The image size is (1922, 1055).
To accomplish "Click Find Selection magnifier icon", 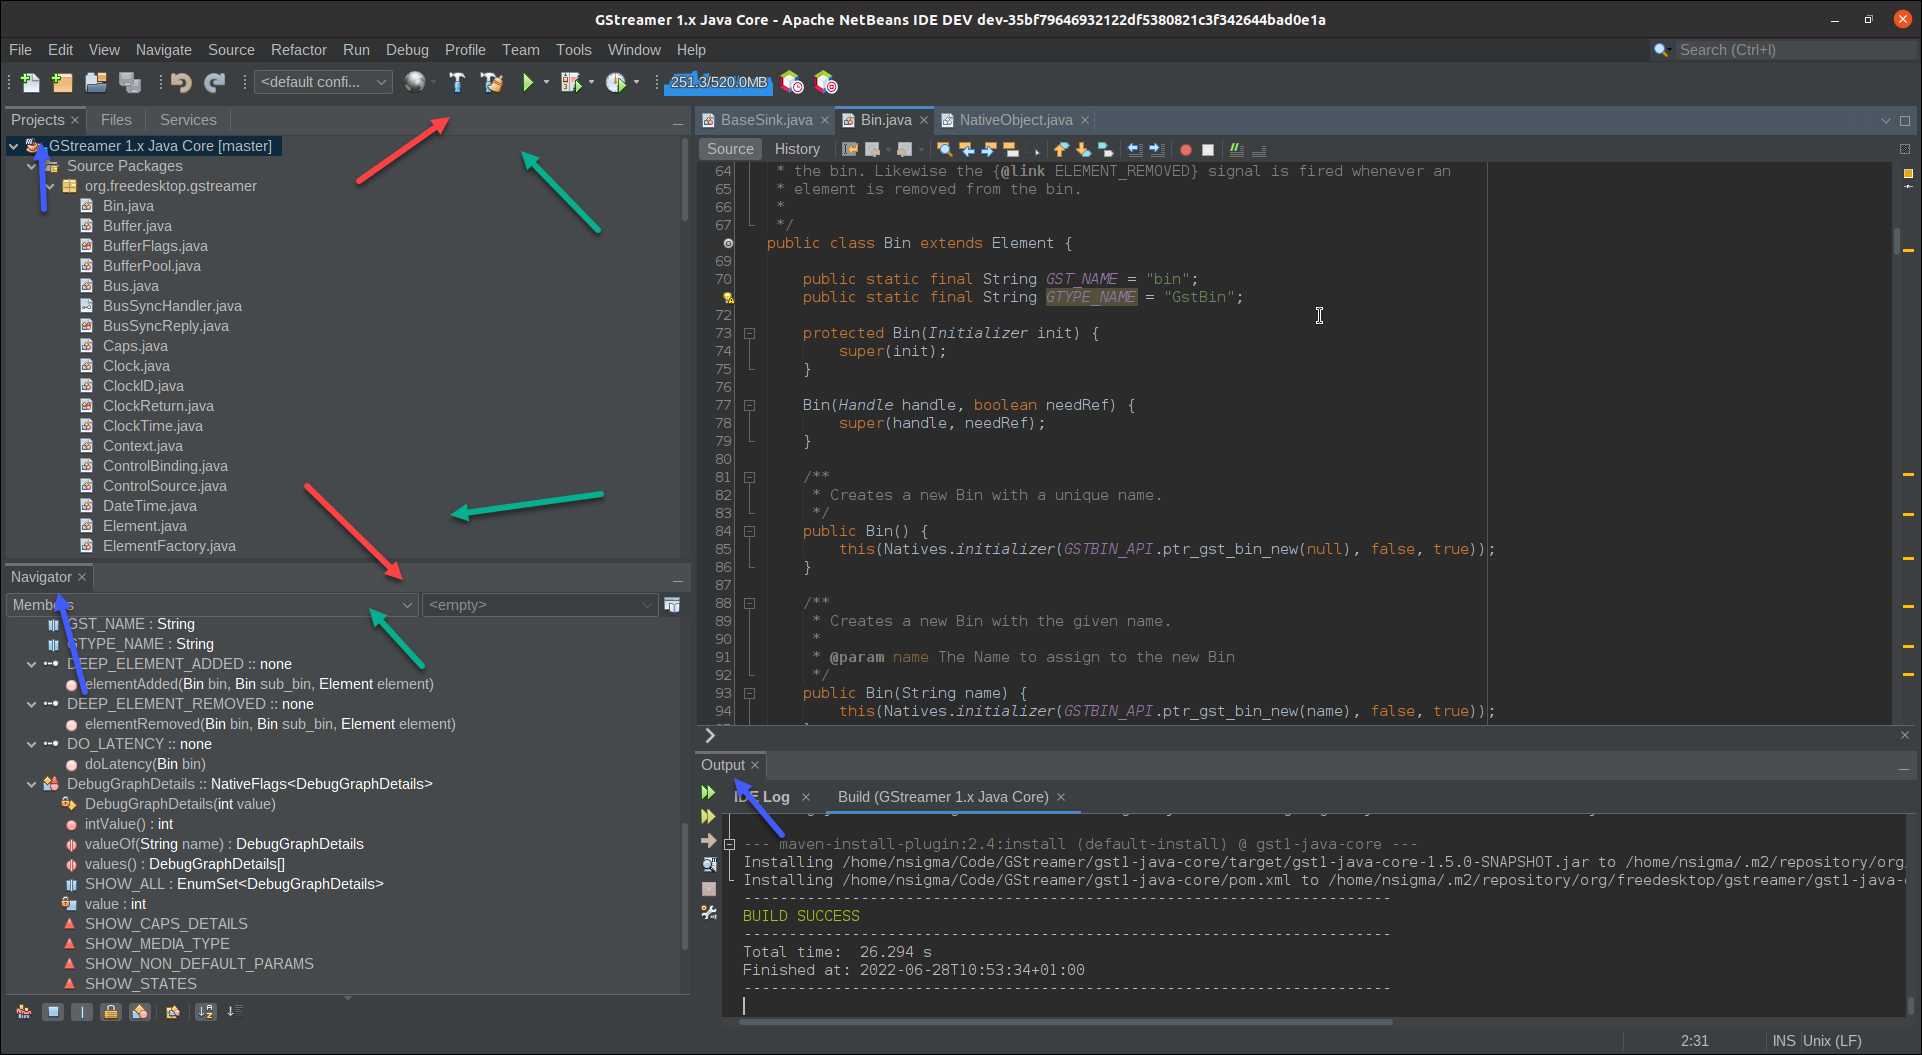I will 944,149.
